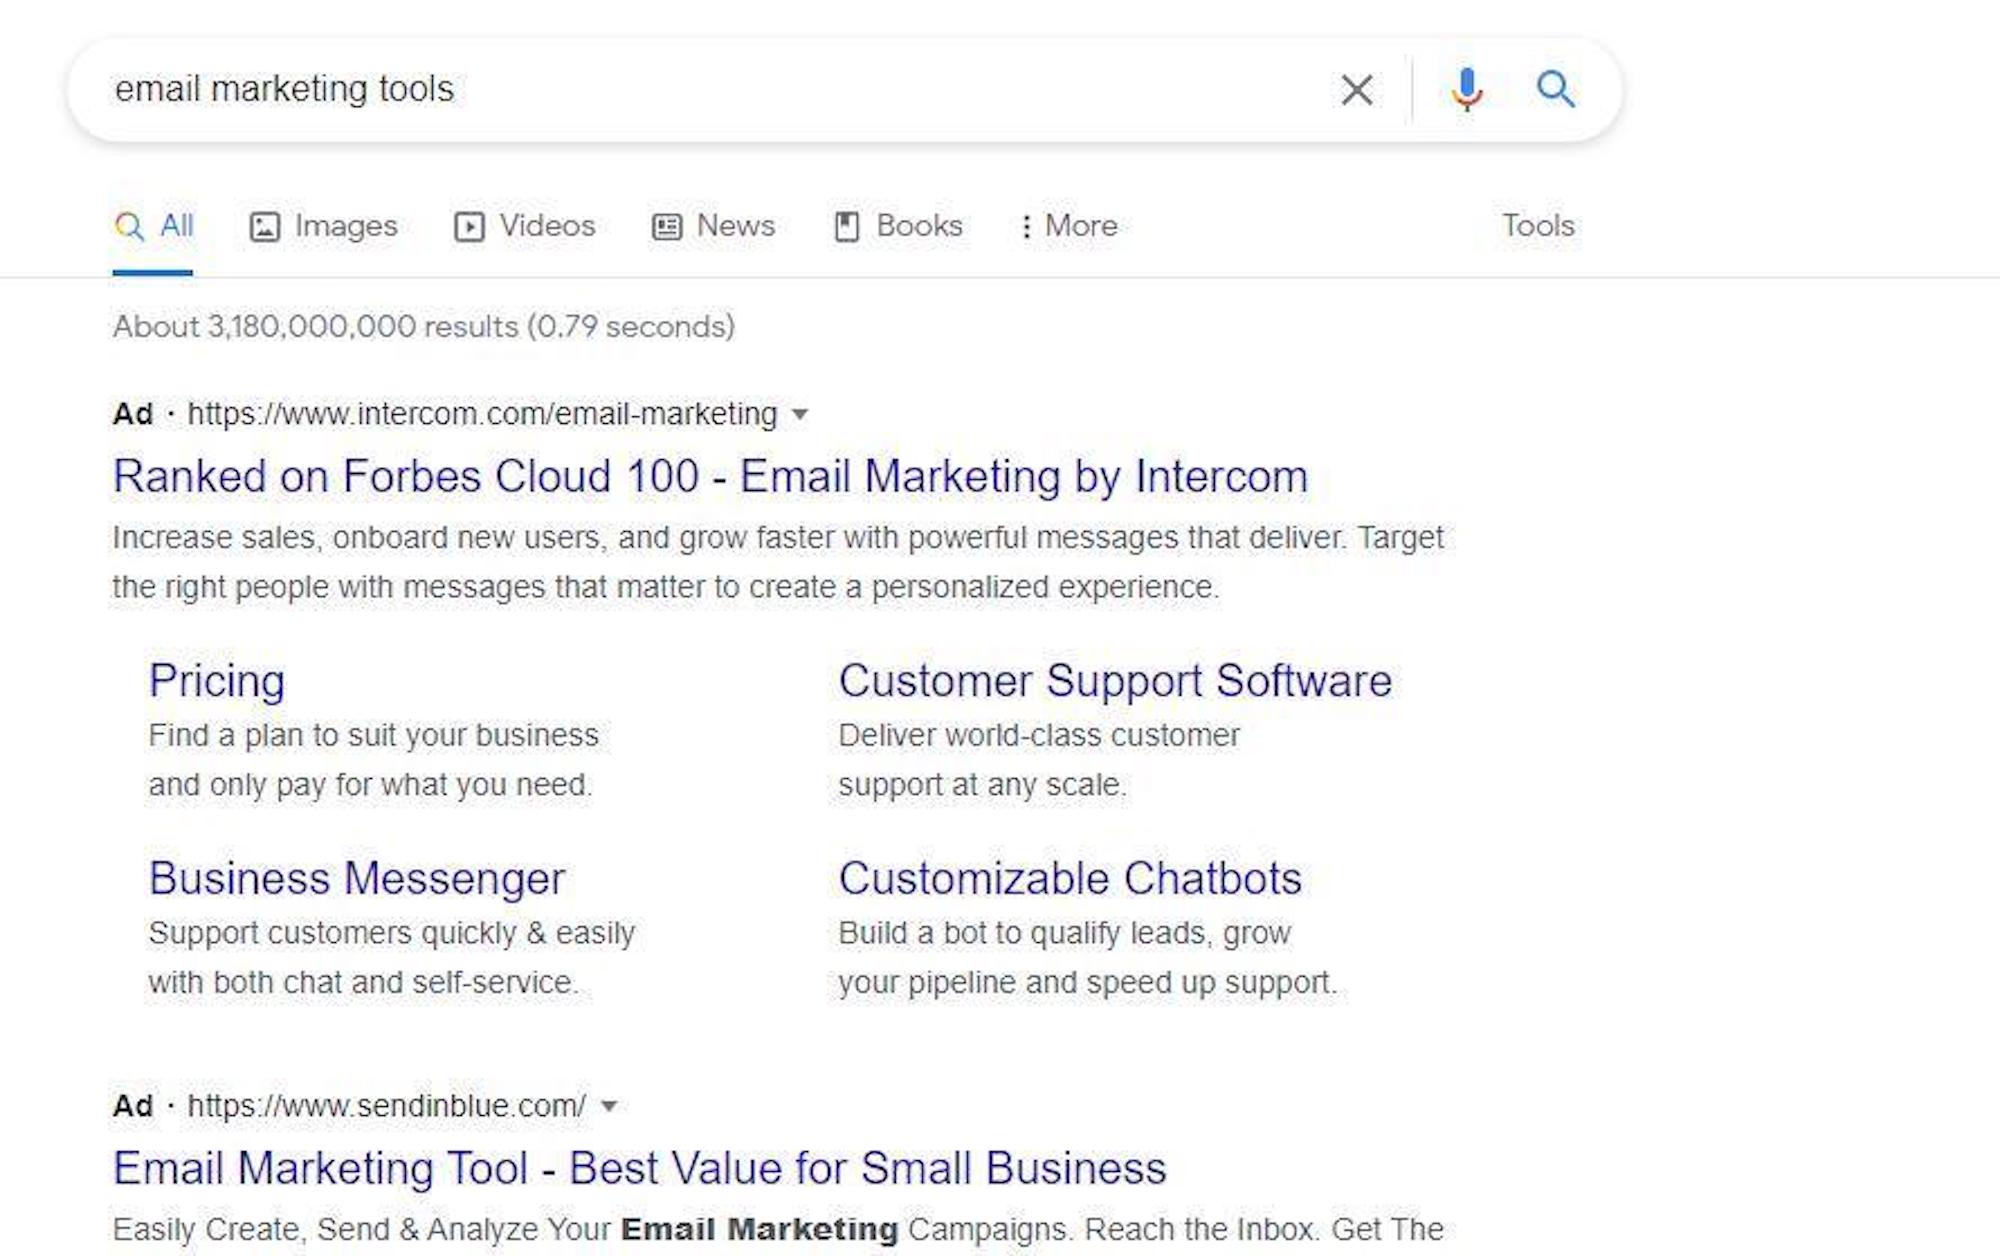Open the Customer Support Software sitelink
2000x1256 pixels.
(x=1115, y=681)
